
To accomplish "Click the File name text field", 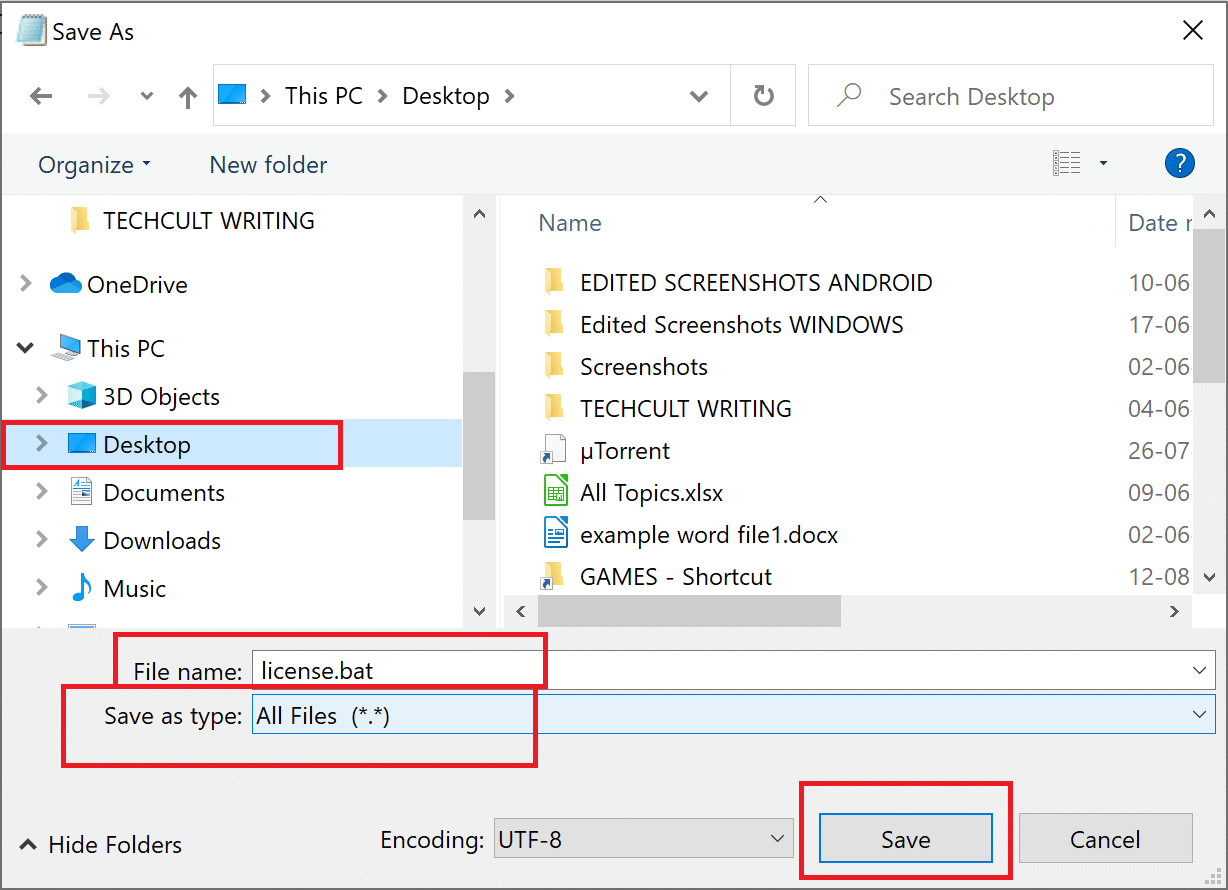I will tap(720, 670).
